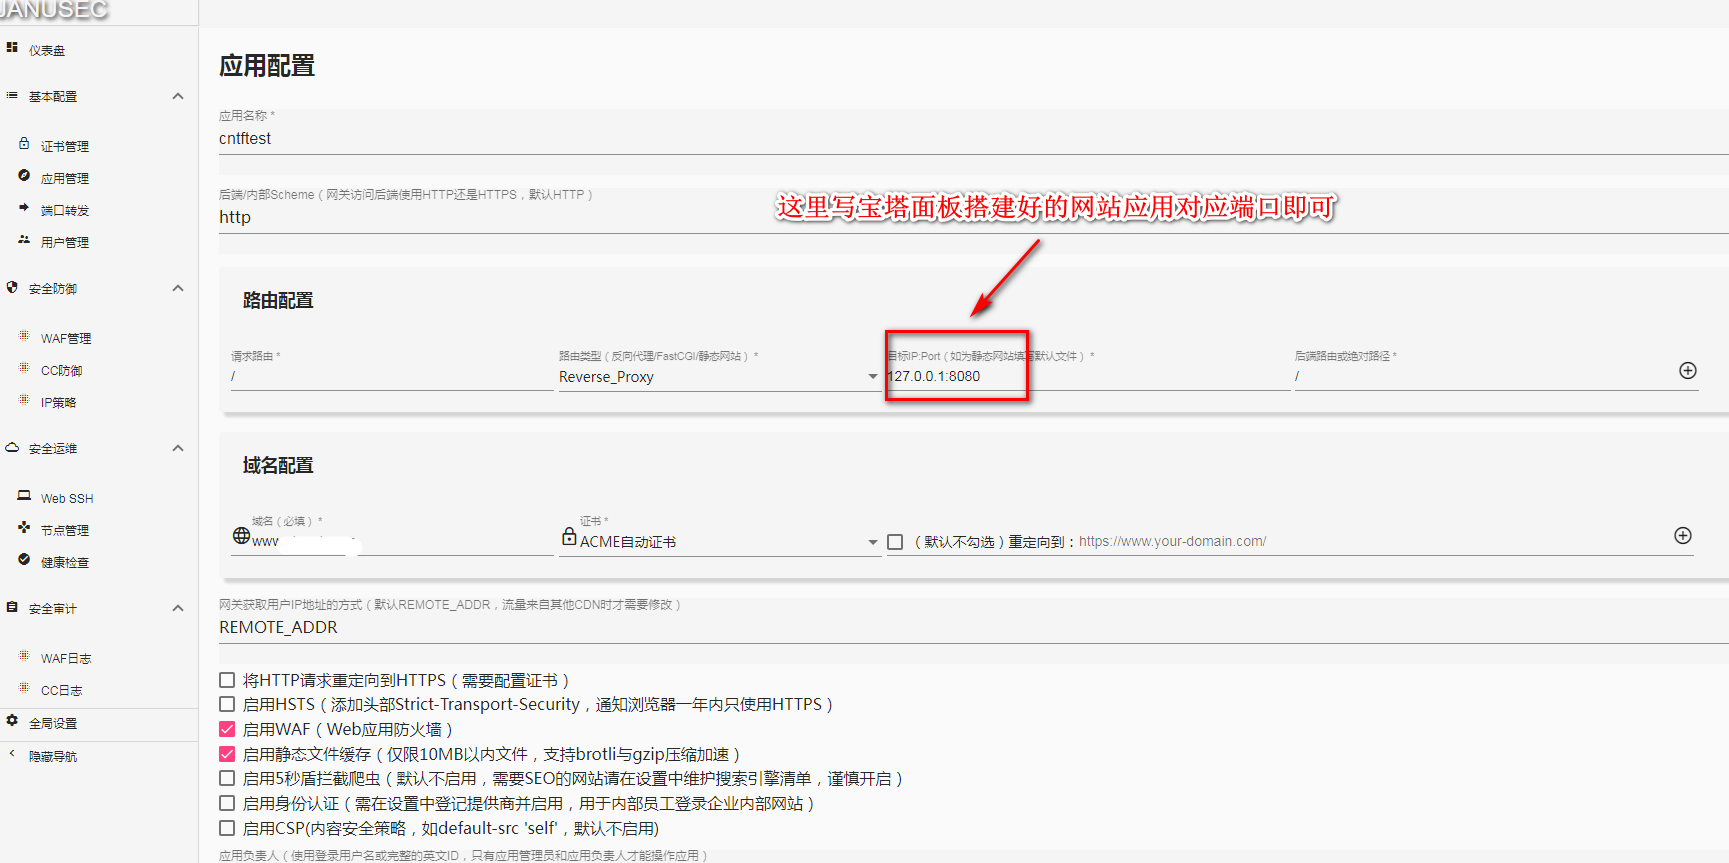Click the dashboard icon beside 仪表盘
Image resolution: width=1729 pixels, height=863 pixels.
[x=12, y=47]
